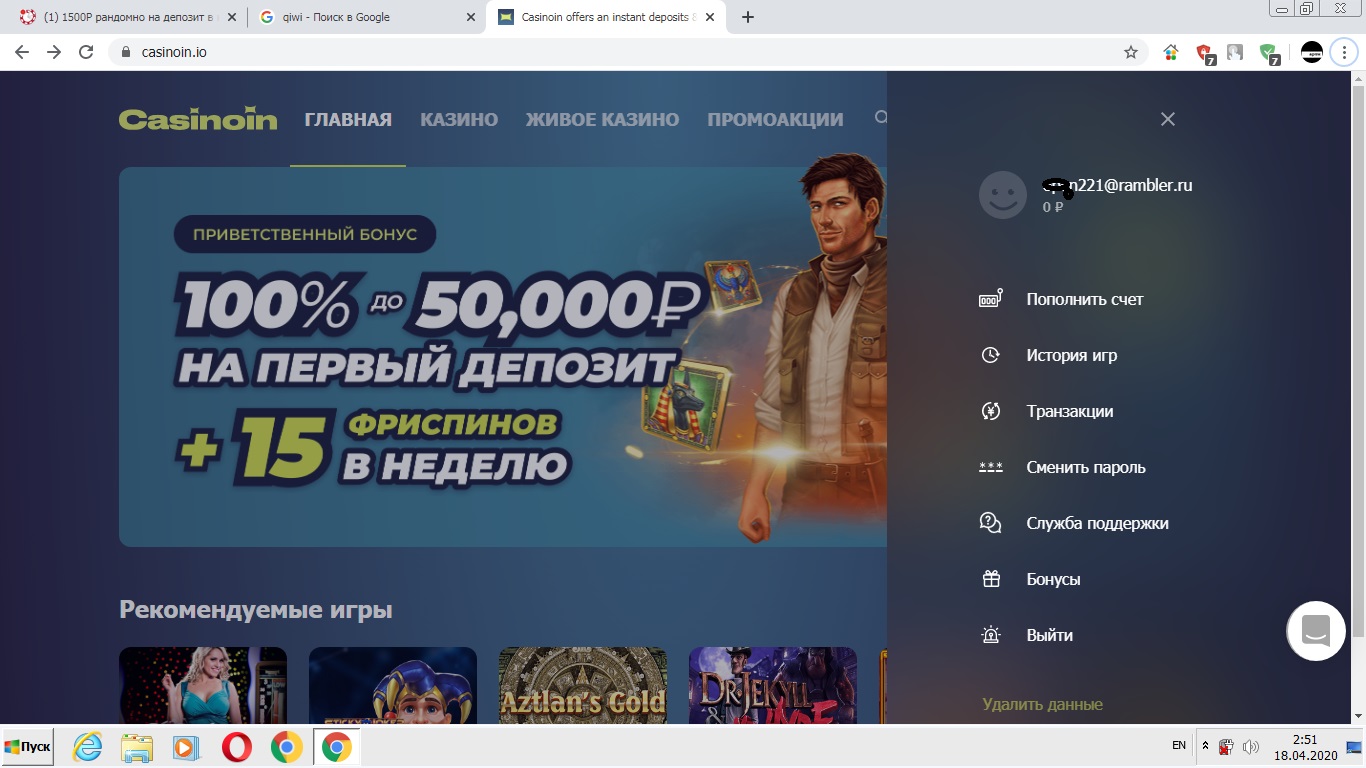Launch Opera from the taskbar
The image size is (1366, 768).
click(237, 747)
